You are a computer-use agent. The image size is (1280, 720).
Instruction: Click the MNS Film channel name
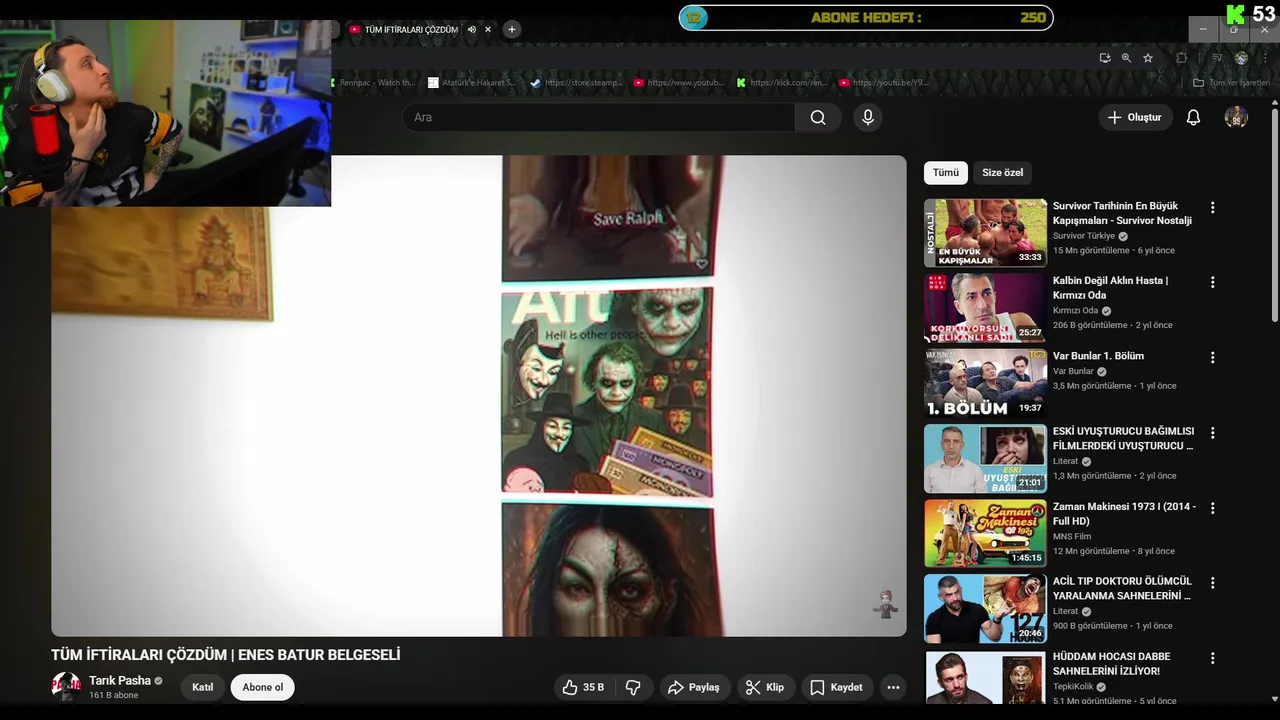pyautogui.click(x=1072, y=536)
